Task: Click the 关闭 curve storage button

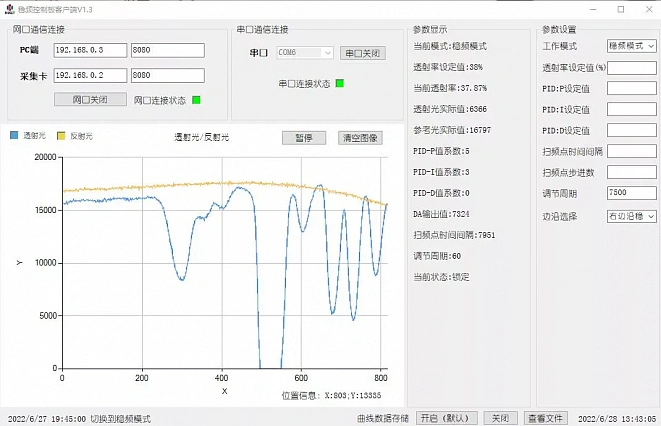Action: point(500,418)
